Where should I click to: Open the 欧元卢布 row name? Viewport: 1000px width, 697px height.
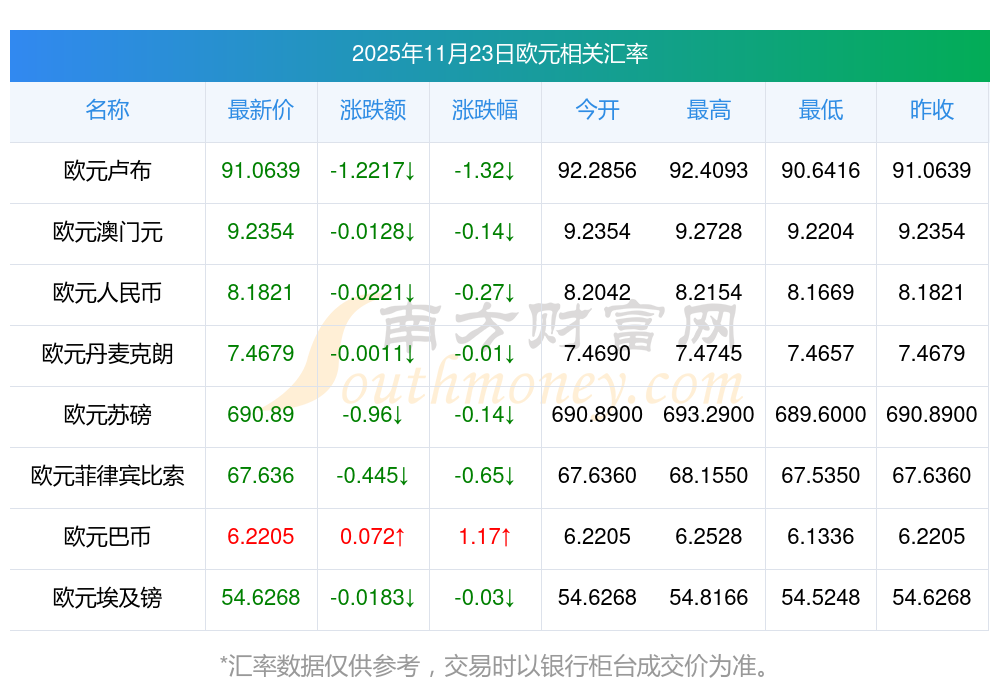click(x=107, y=171)
